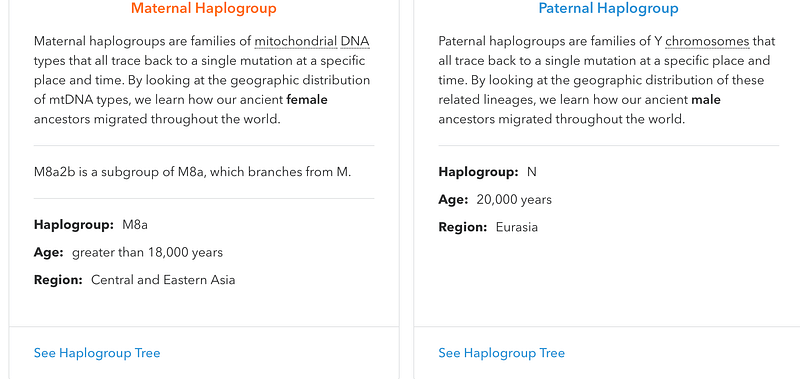Open the Maternal Haplogroup heading link
This screenshot has height=379, width=800.
pos(204,8)
